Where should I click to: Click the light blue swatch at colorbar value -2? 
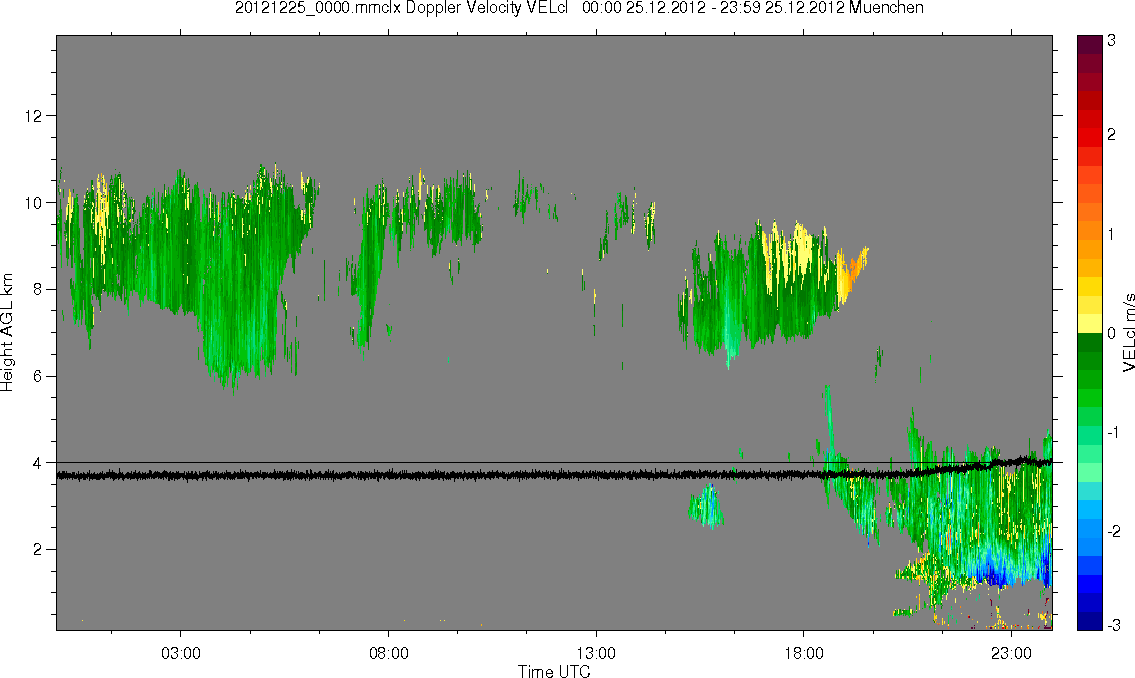click(1089, 530)
